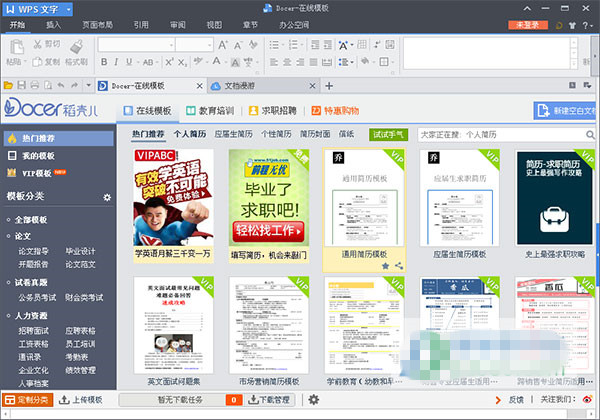Click the 反馈 link
The image size is (600, 420).
tap(516, 400)
